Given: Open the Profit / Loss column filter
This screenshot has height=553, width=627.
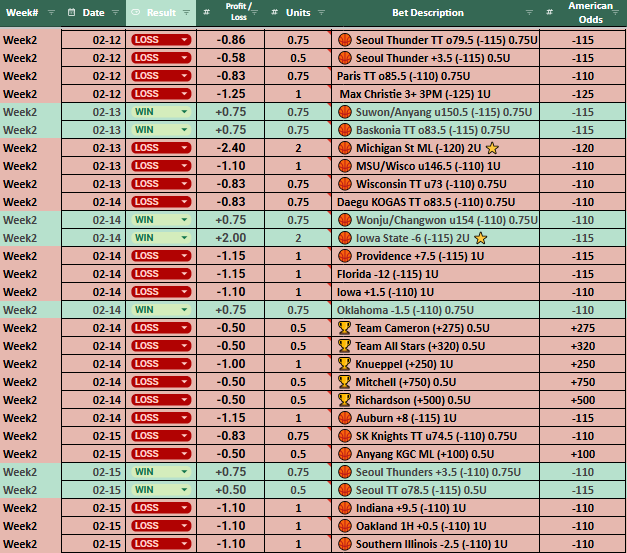Looking at the screenshot, I should coord(254,13).
